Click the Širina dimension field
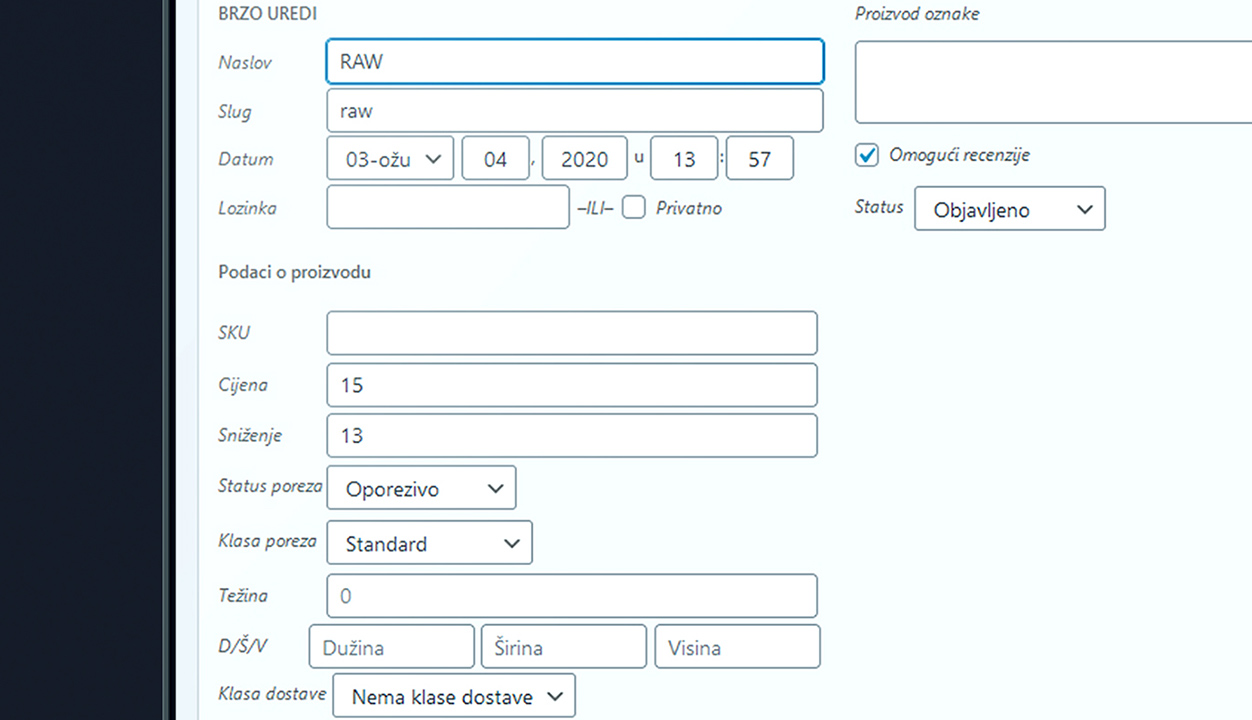 point(564,646)
